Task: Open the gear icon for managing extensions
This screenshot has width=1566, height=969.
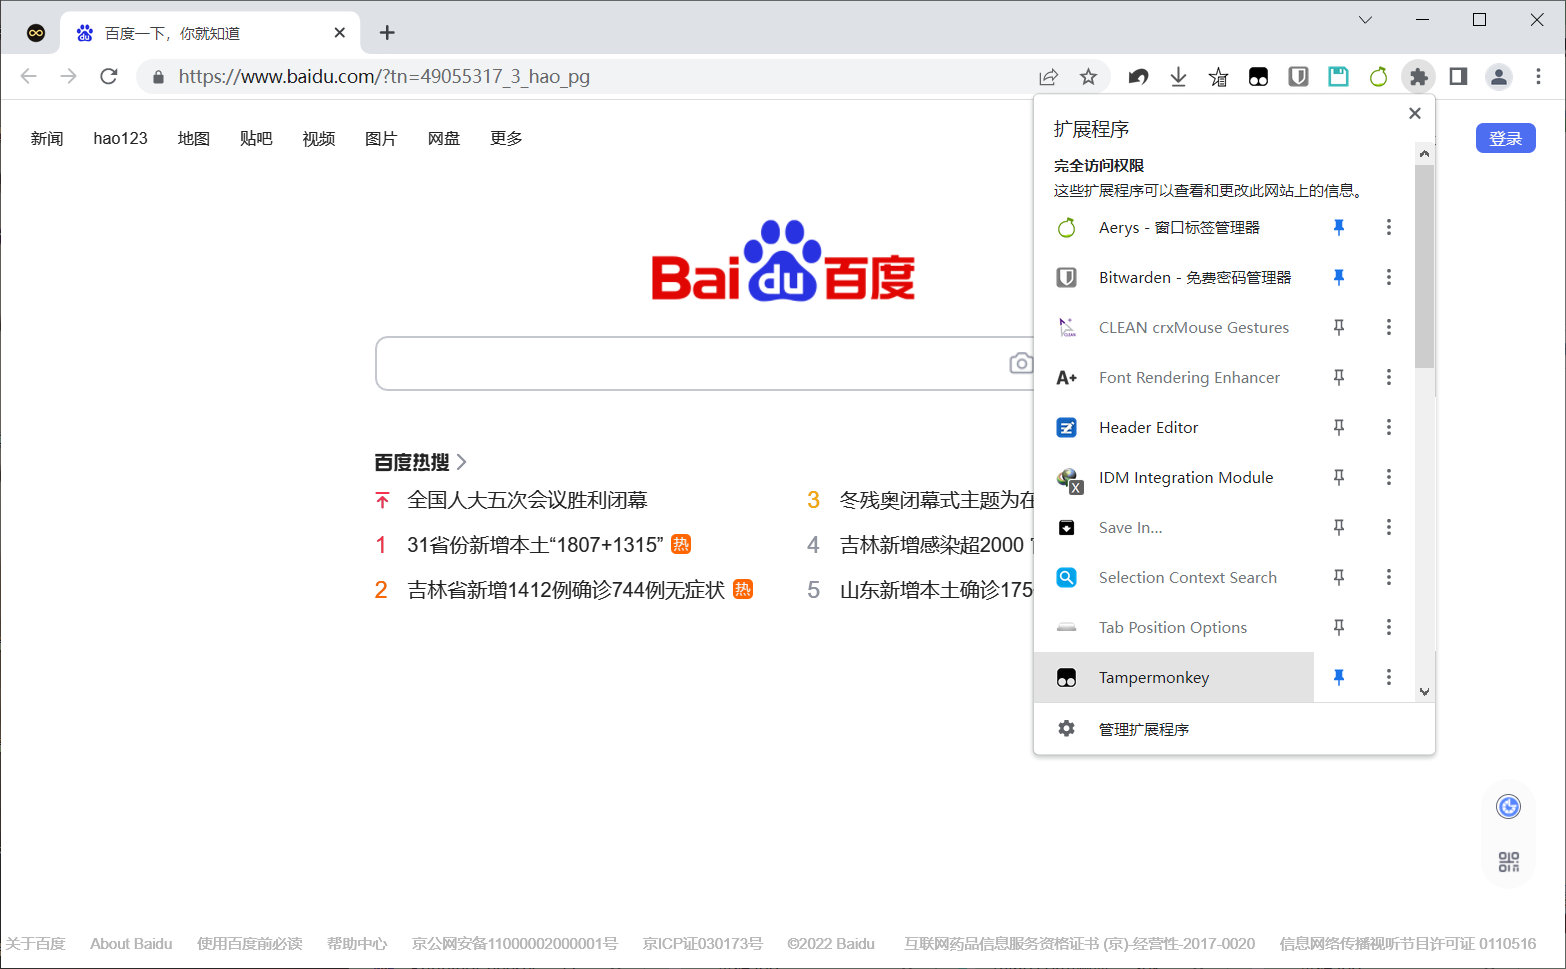Action: pos(1067,729)
